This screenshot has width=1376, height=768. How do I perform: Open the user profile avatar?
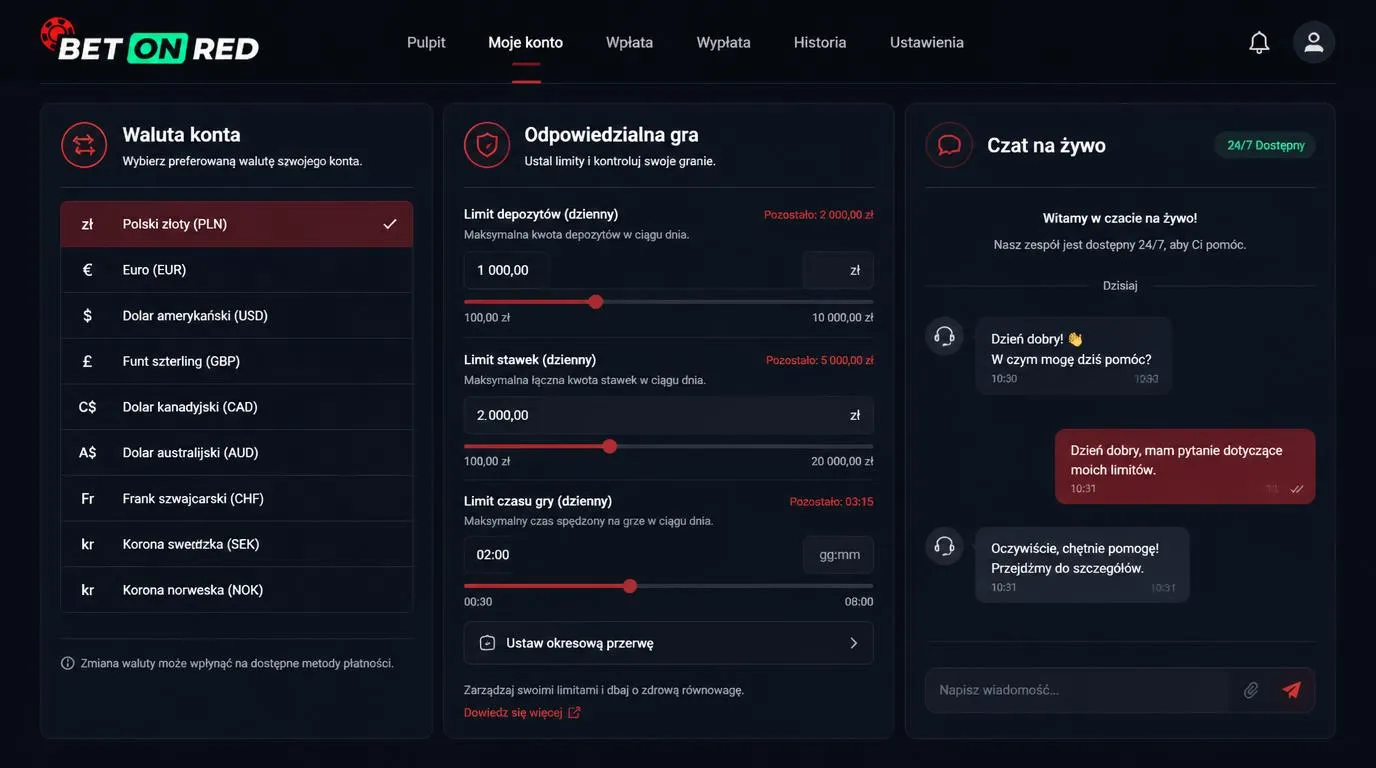point(1314,42)
